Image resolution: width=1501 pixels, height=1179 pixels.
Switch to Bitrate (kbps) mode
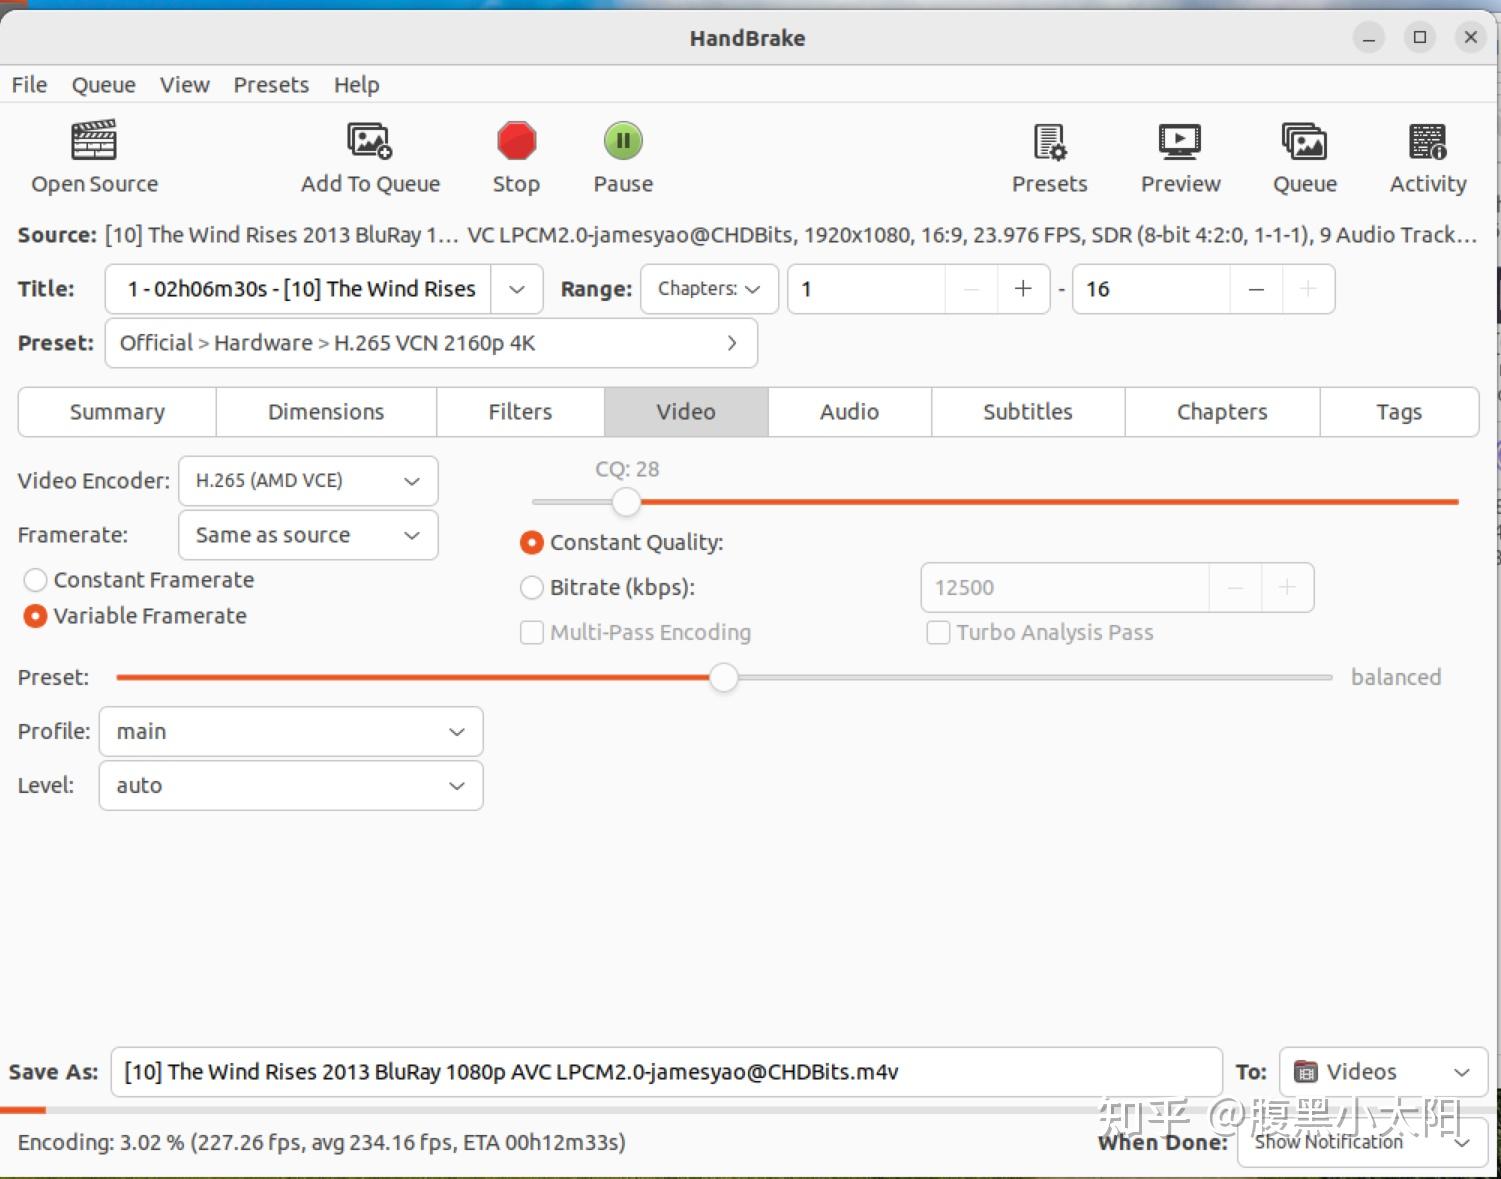click(x=531, y=588)
